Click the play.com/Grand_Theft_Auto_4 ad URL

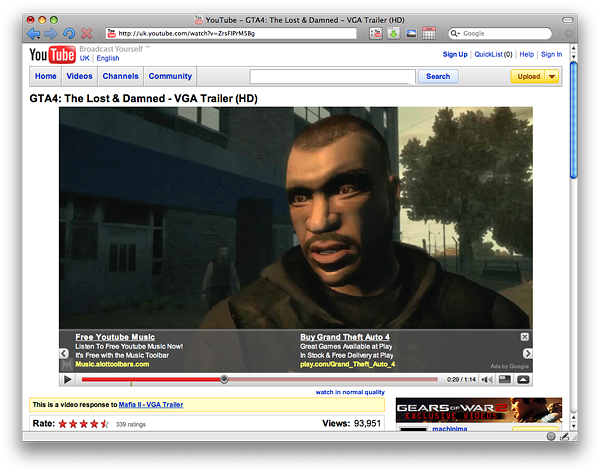(x=347, y=364)
